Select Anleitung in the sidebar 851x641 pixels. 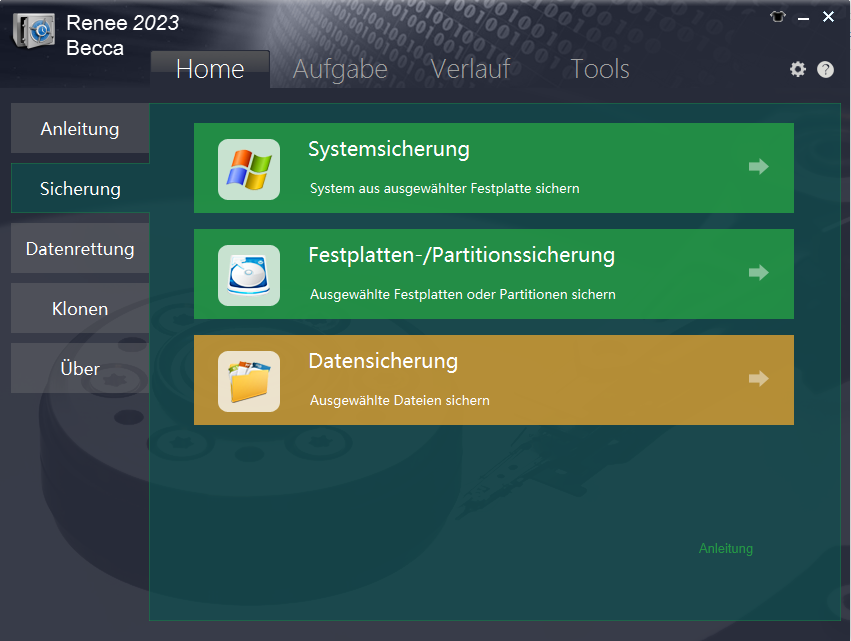[x=80, y=129]
